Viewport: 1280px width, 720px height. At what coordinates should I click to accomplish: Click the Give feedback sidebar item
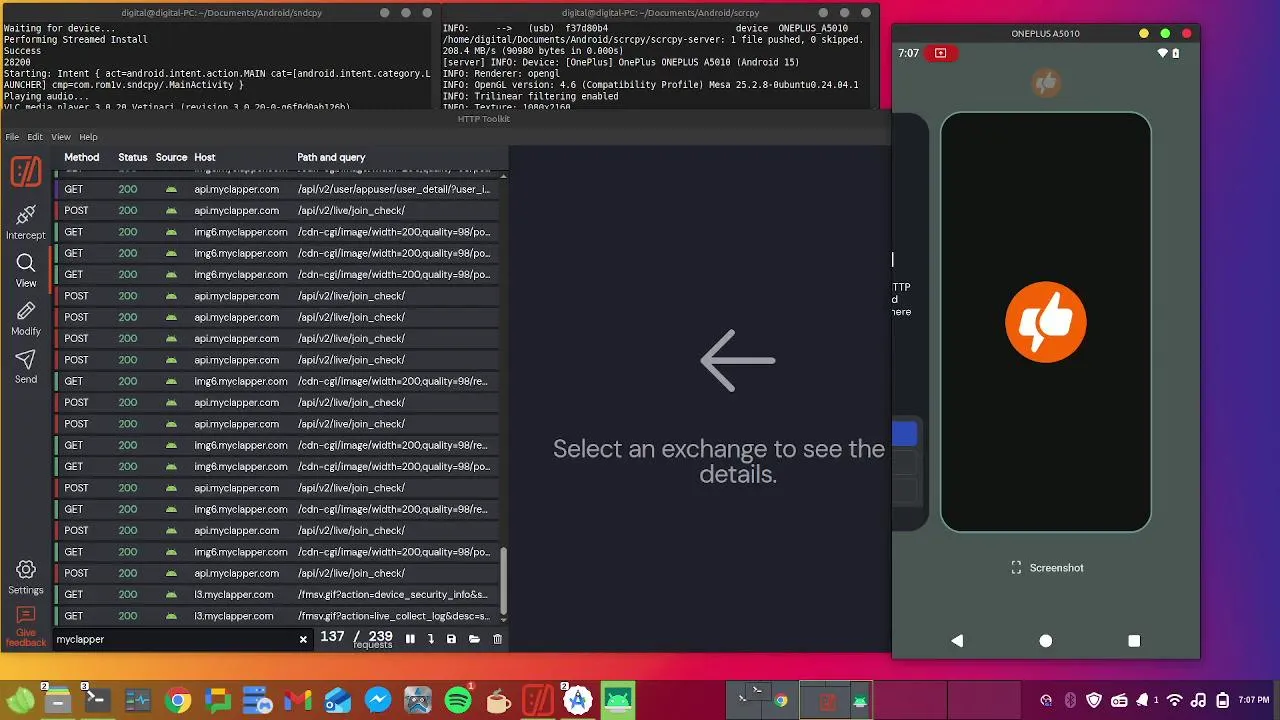[x=26, y=625]
